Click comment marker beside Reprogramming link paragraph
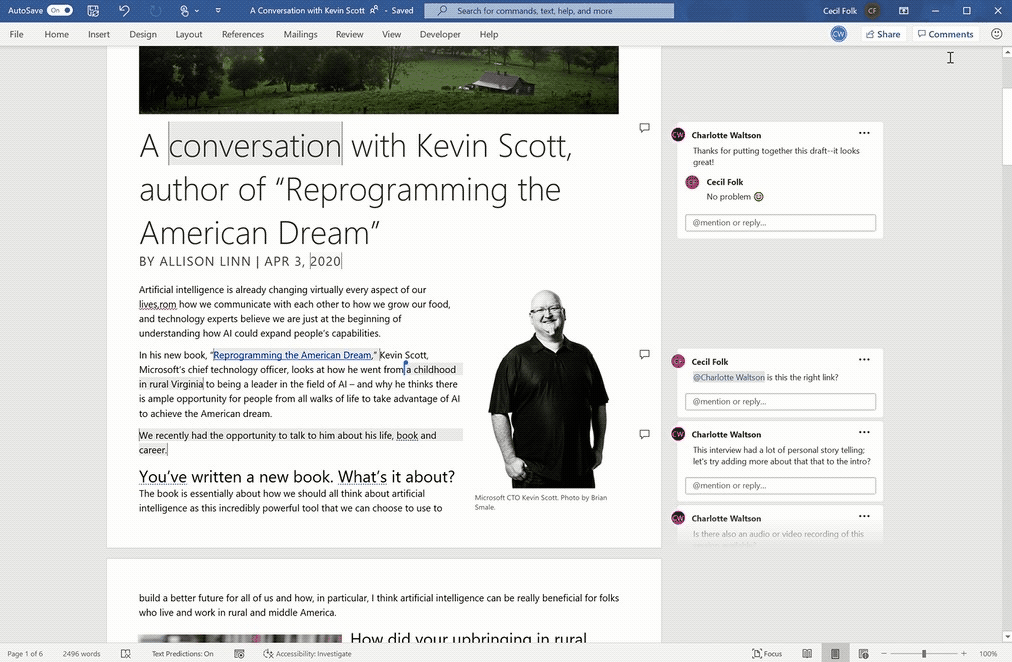Image resolution: width=1012 pixels, height=662 pixels. [x=644, y=354]
